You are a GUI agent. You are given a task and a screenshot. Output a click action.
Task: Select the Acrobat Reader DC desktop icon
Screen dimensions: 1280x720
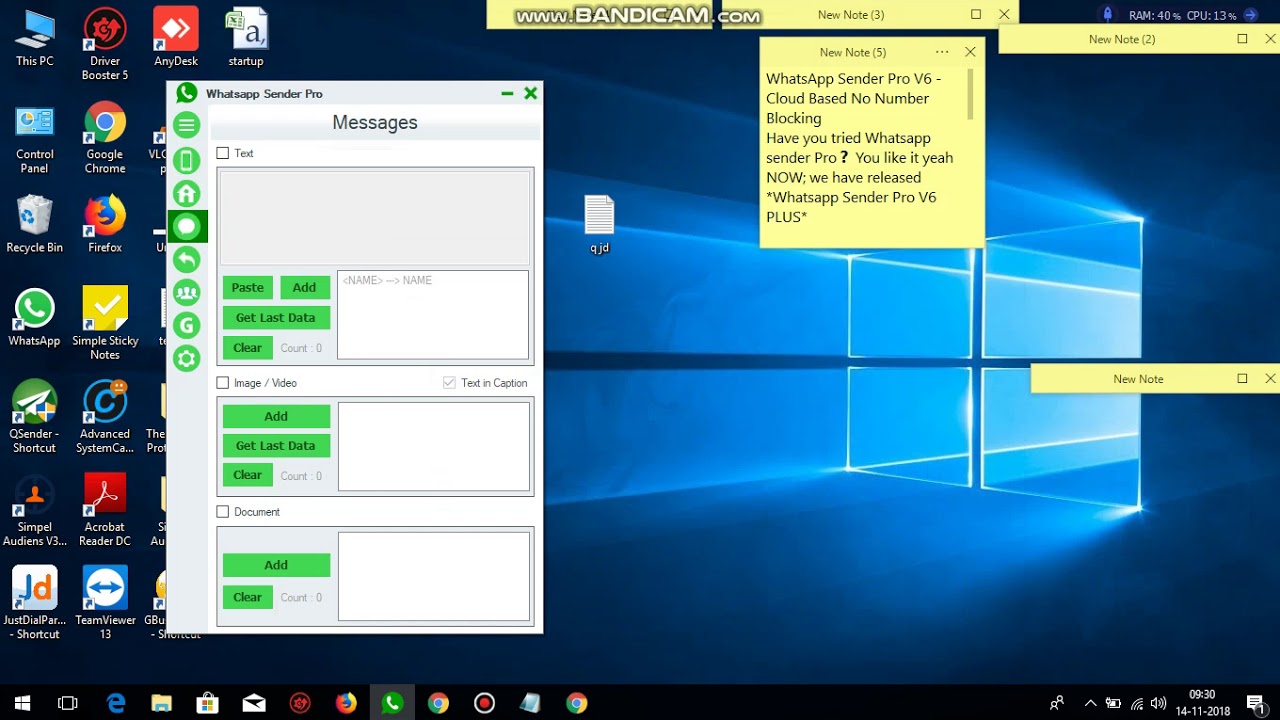105,510
